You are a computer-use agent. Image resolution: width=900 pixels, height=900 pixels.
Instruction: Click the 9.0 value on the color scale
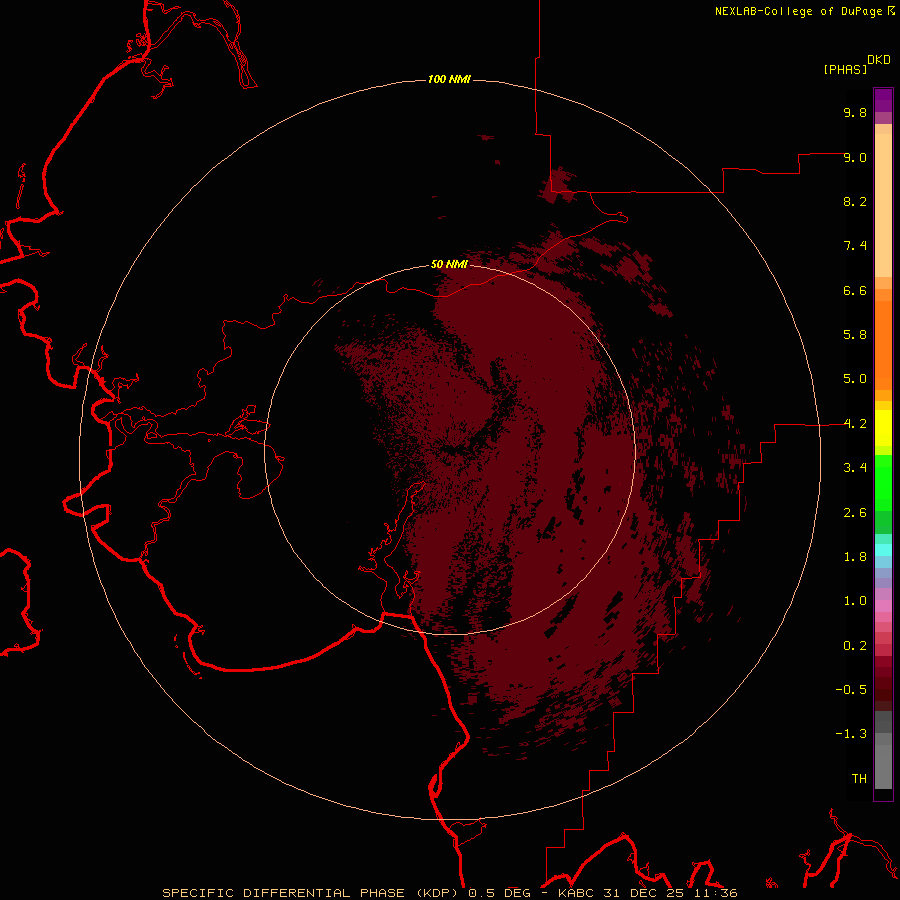click(x=855, y=157)
